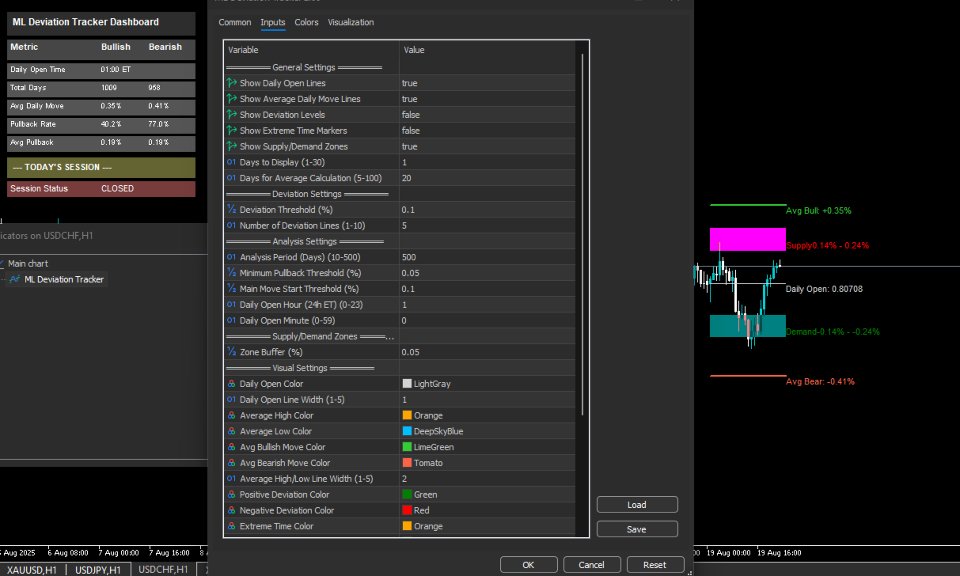Click the Days to Display integer icon
Viewport: 960px width, 576px height.
point(231,162)
